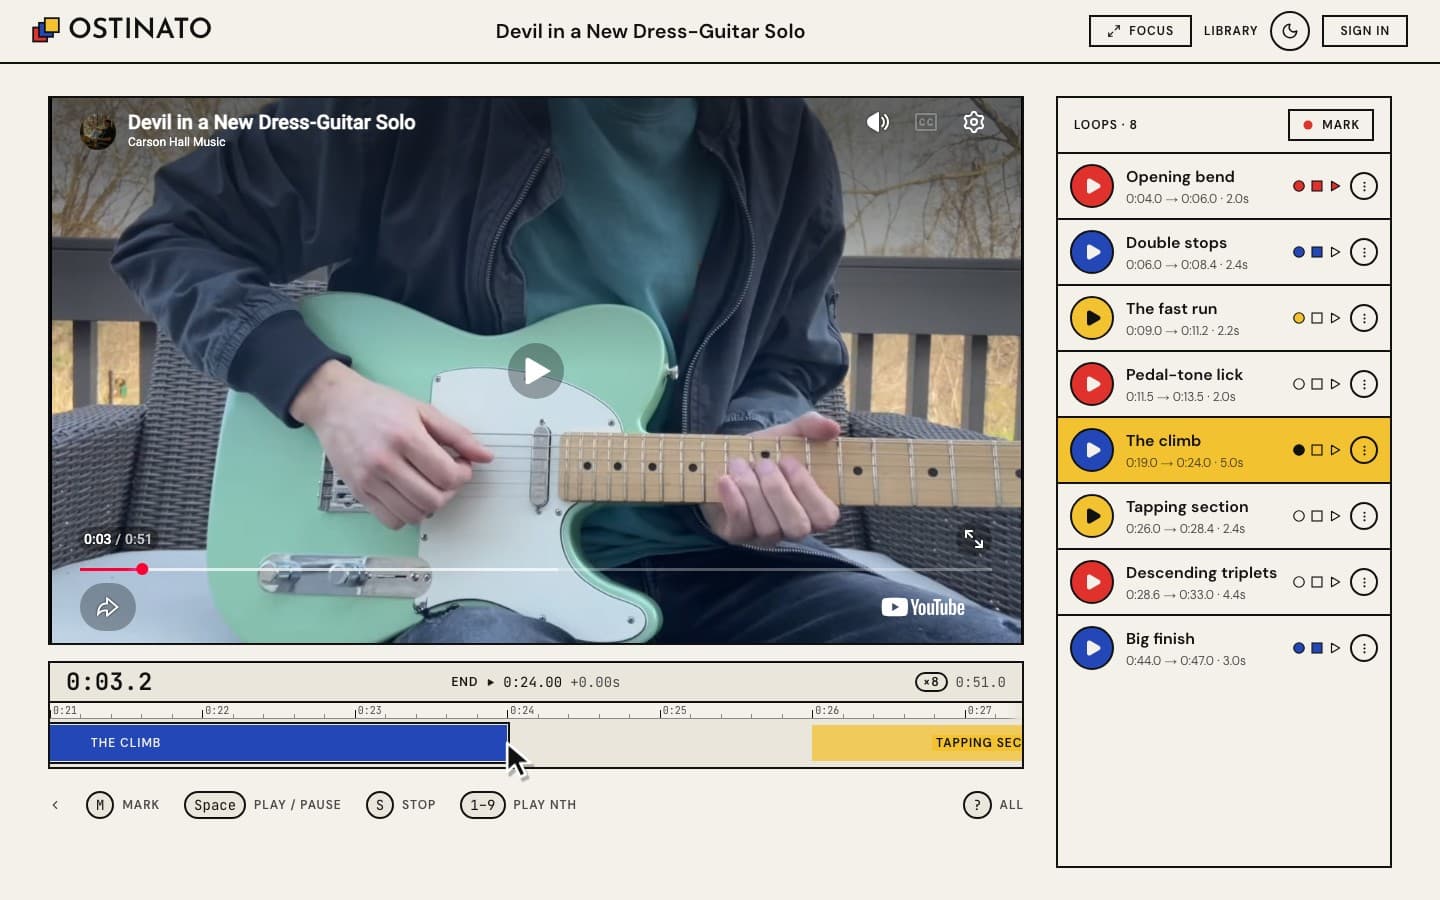
Task: Expand the video to fullscreen
Action: point(973,539)
